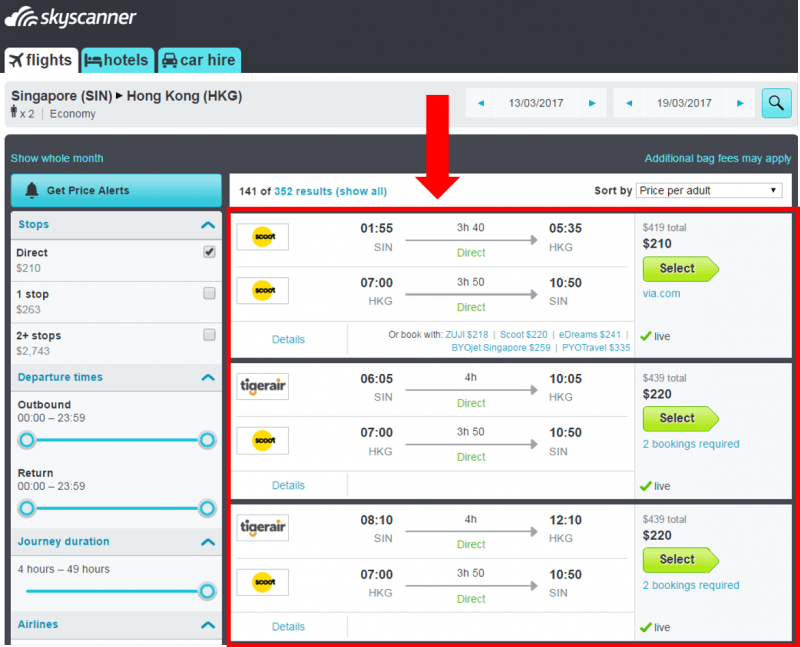Book with ZUJI $218 link
The height and width of the screenshot is (647, 800).
467,335
